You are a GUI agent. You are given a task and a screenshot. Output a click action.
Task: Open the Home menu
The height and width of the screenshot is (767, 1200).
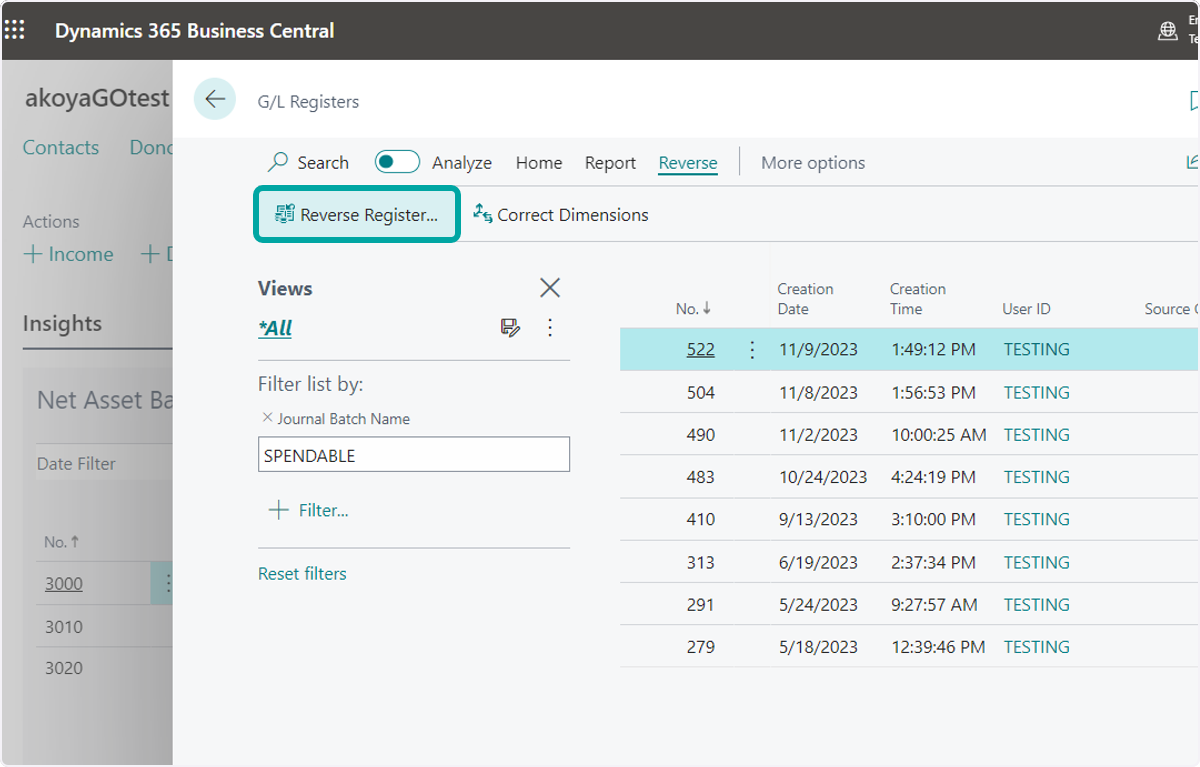[539, 162]
